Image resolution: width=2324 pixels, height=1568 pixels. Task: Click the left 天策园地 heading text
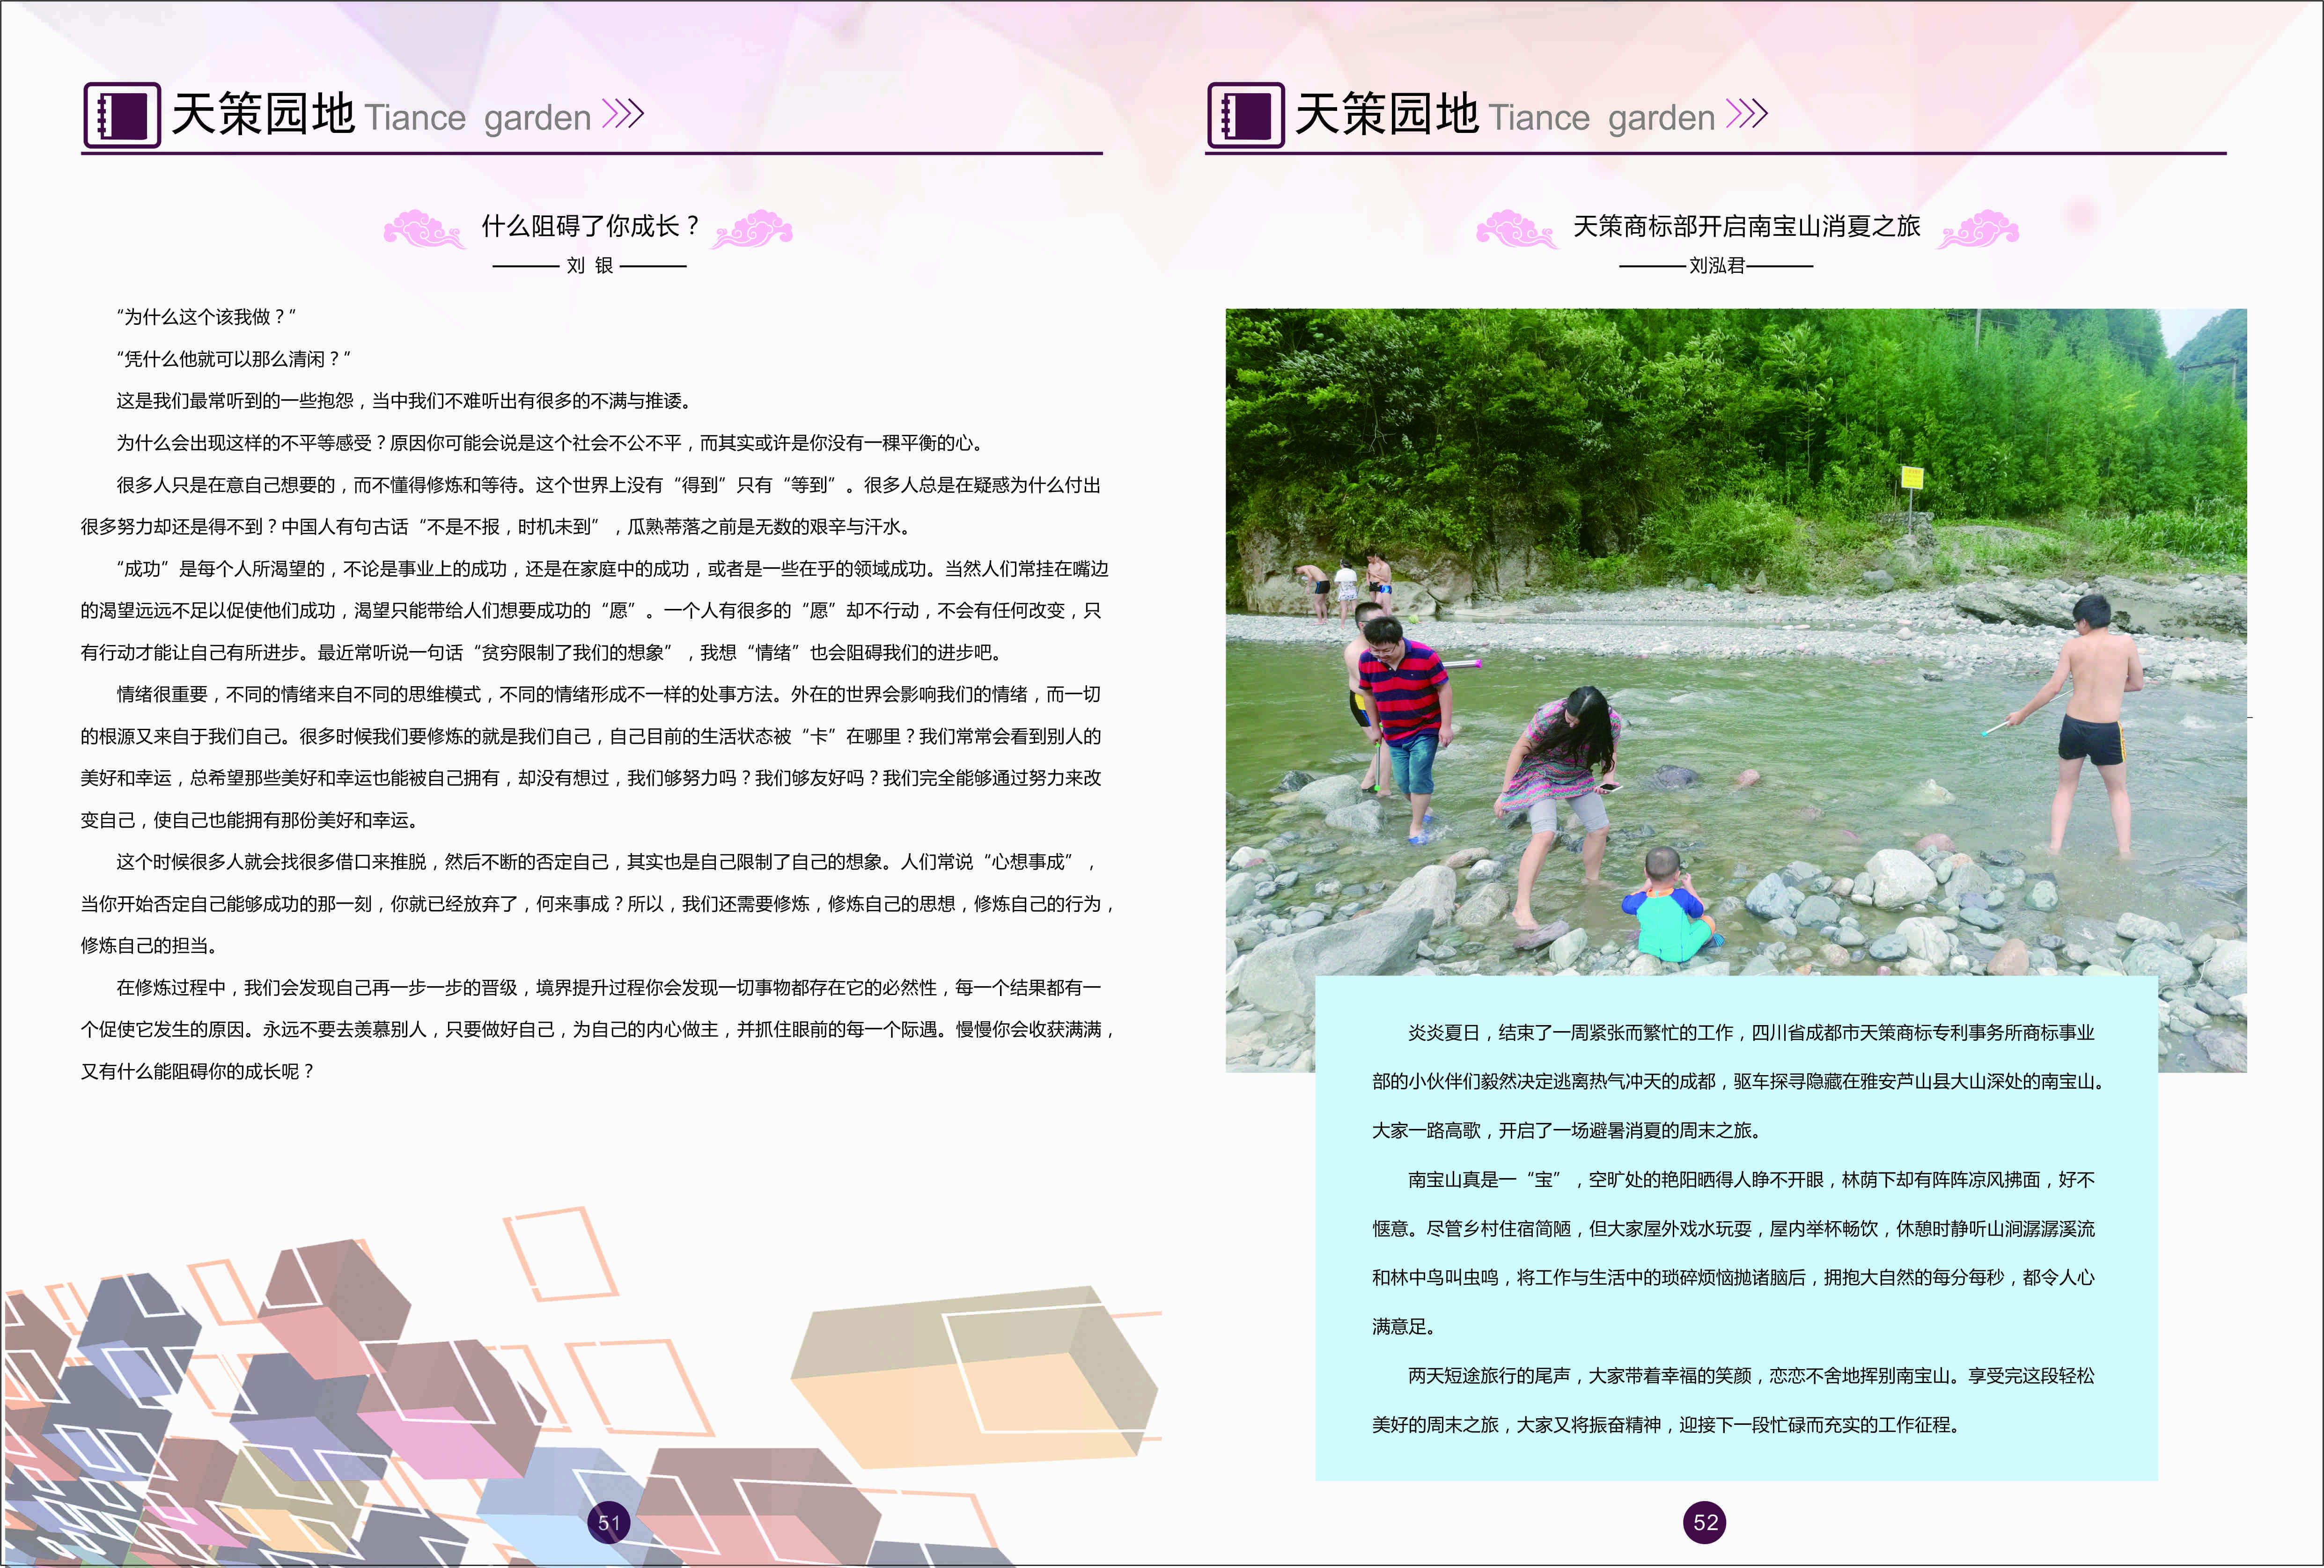(x=263, y=114)
